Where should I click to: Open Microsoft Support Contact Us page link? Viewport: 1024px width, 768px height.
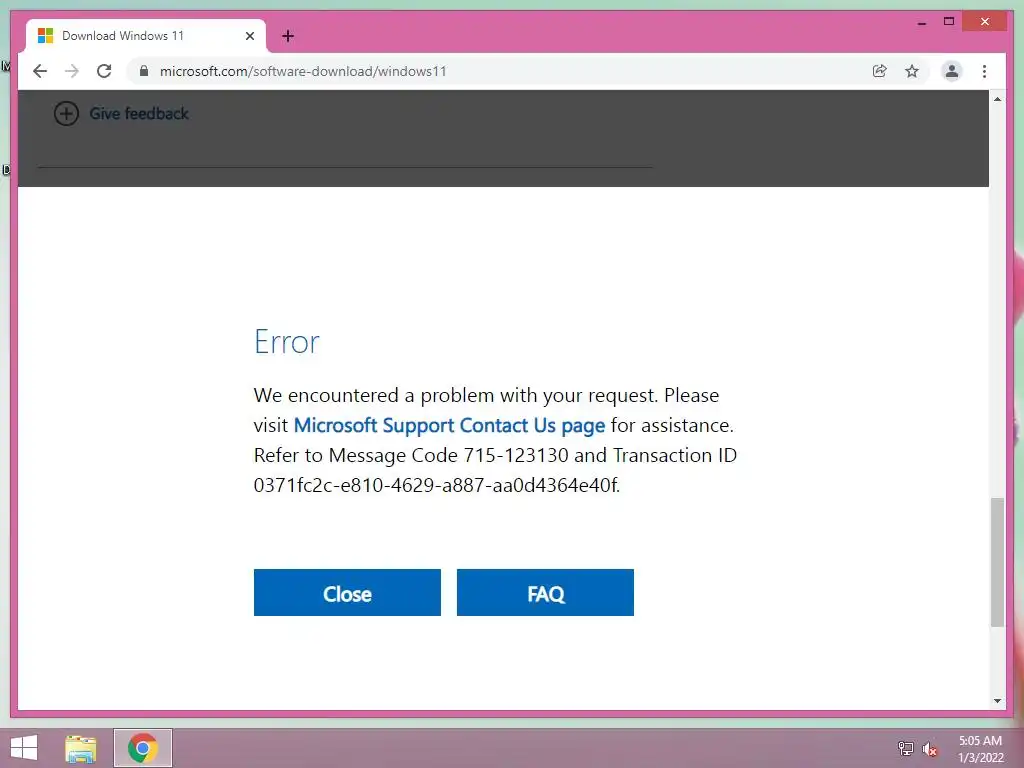pos(449,425)
